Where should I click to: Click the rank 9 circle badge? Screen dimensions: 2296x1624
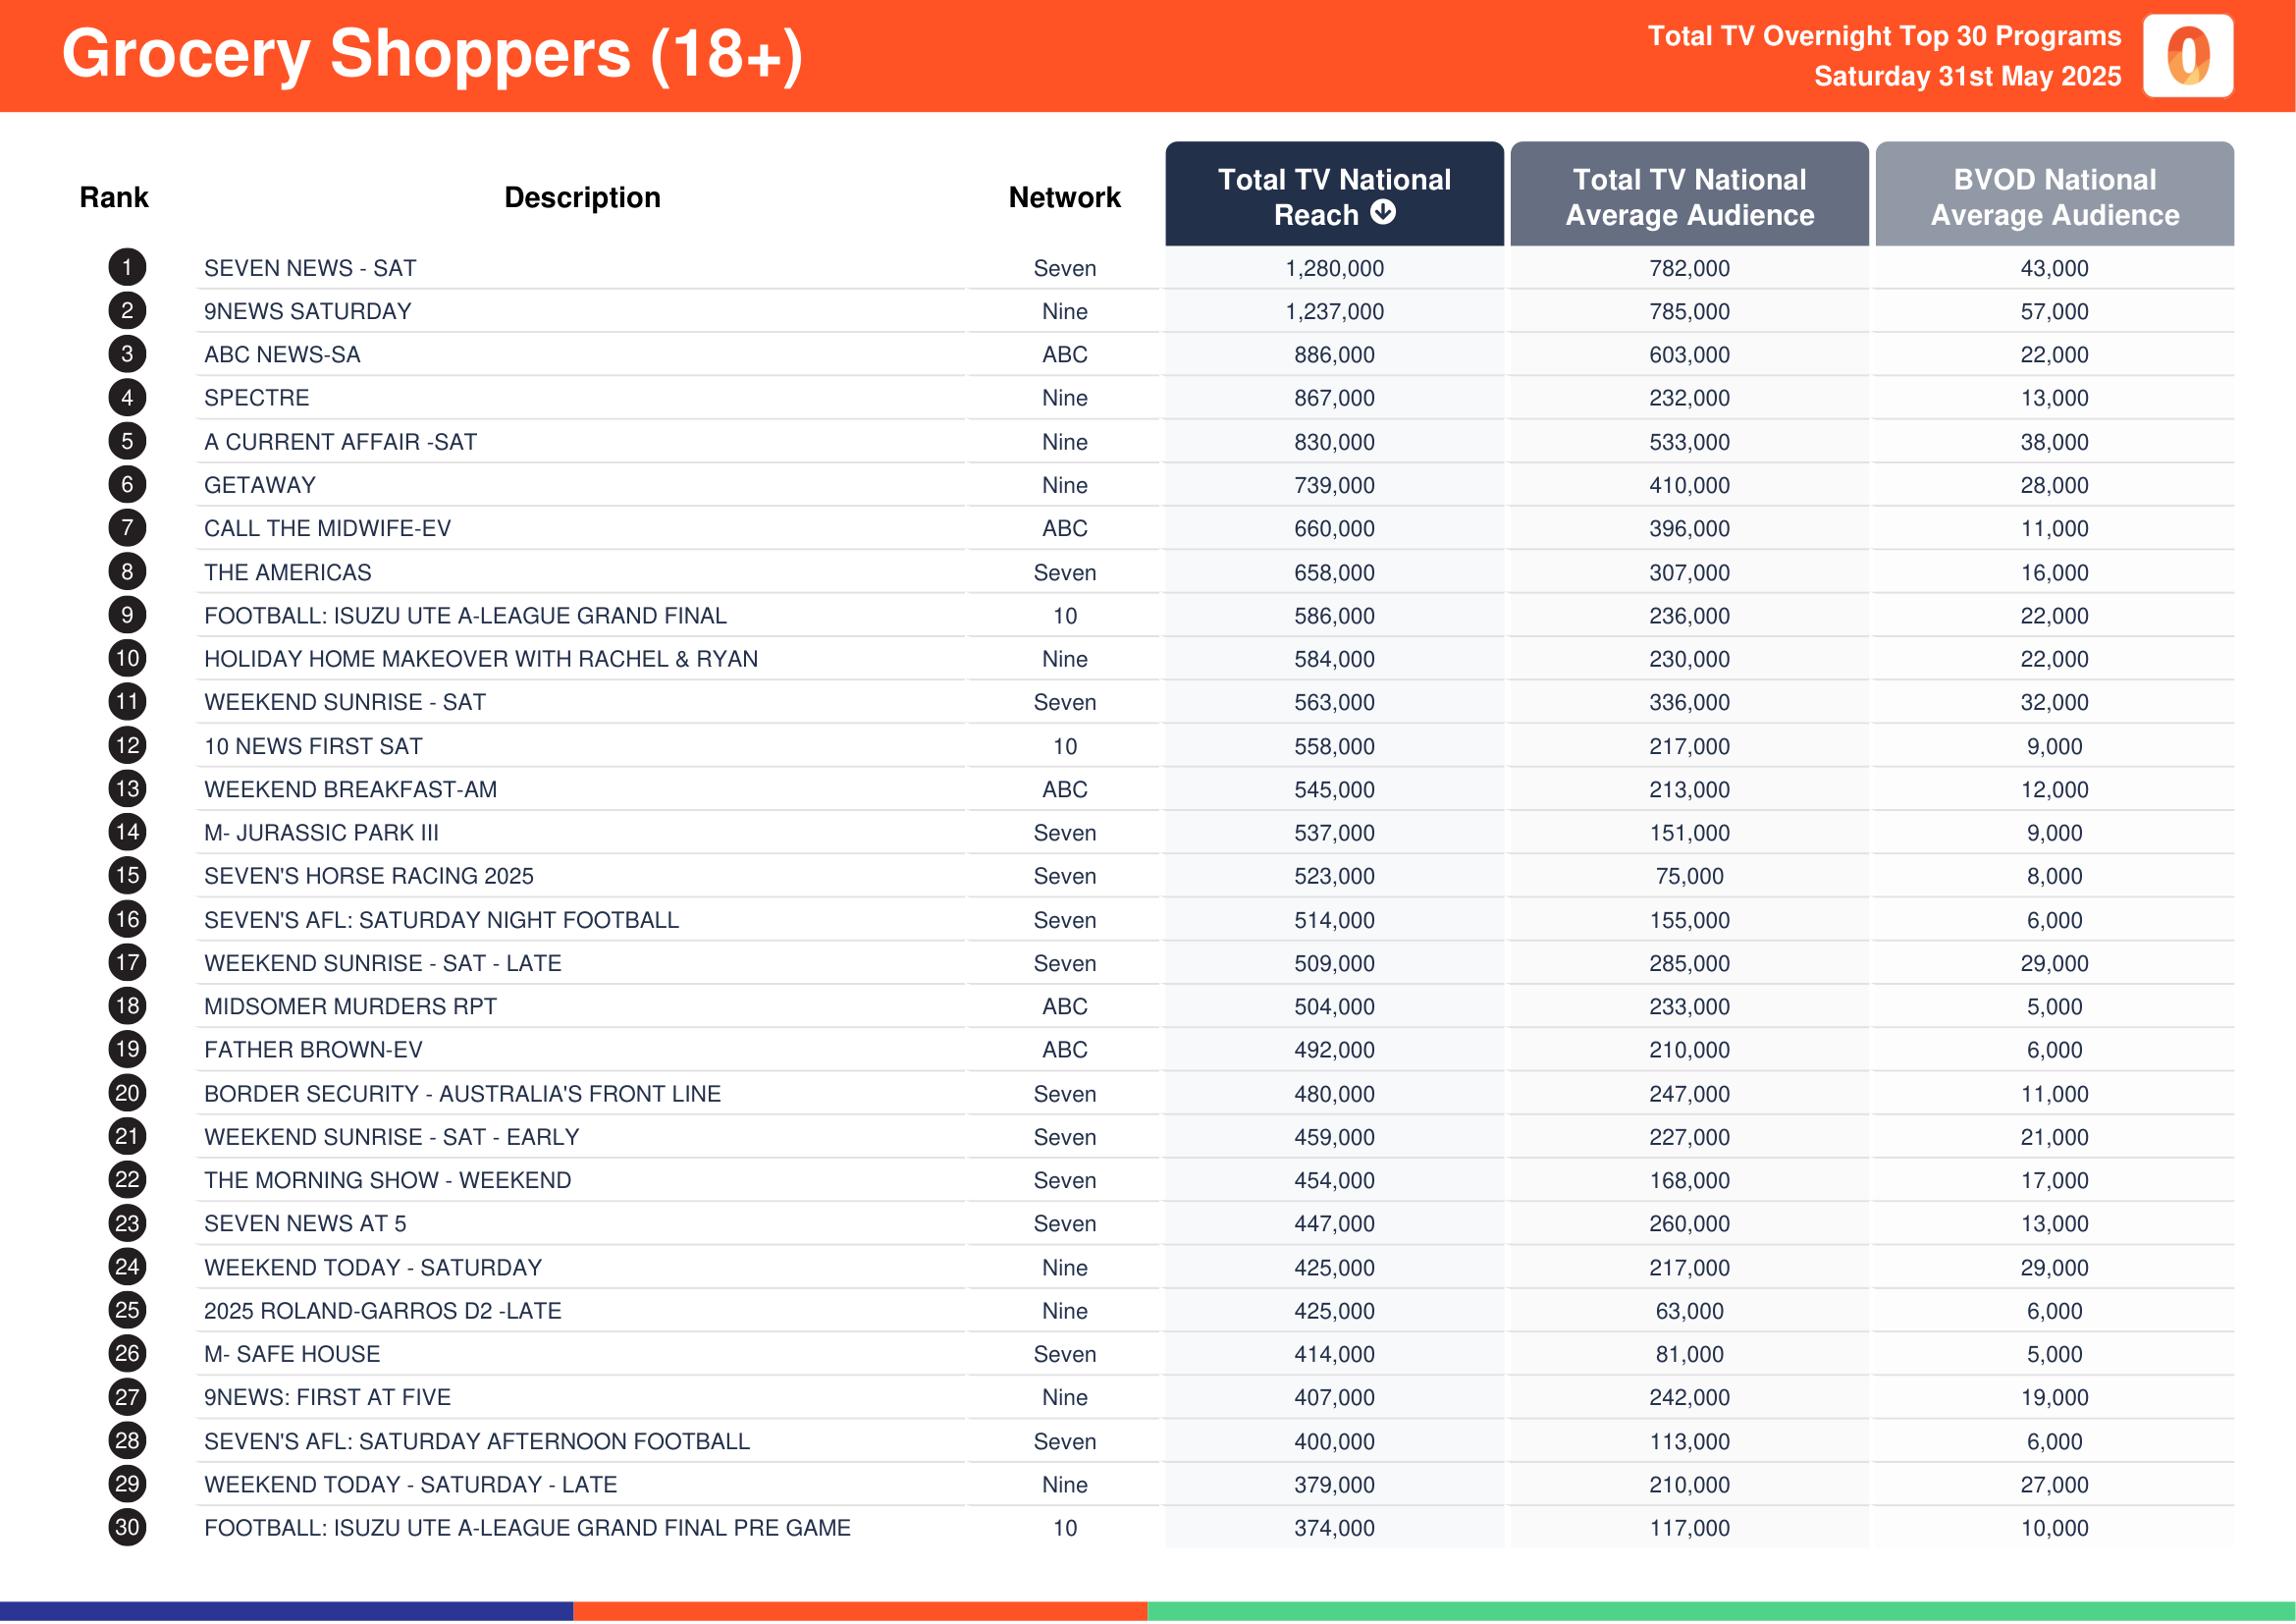tap(127, 615)
